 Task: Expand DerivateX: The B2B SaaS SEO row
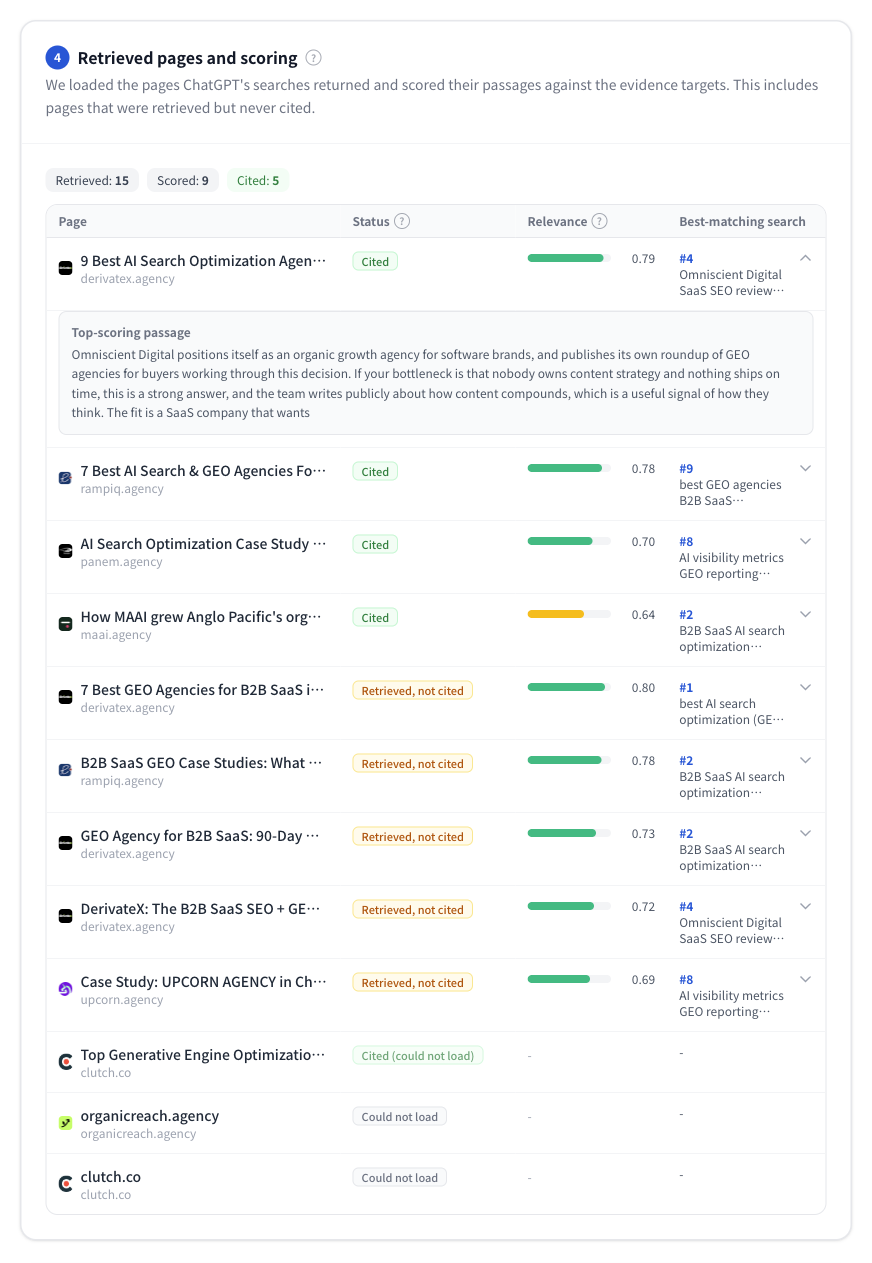coord(806,906)
